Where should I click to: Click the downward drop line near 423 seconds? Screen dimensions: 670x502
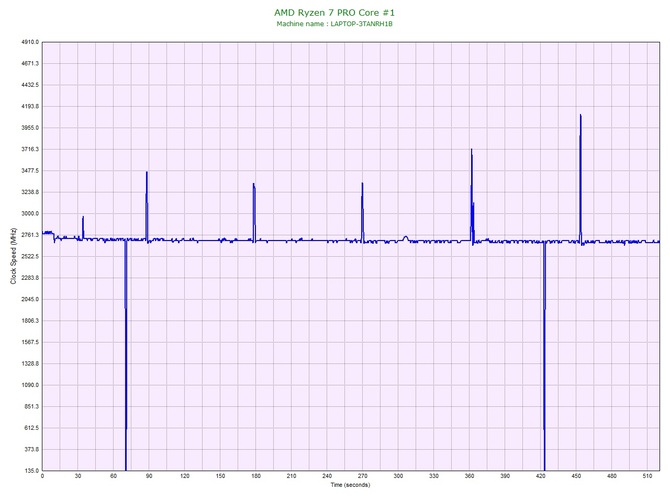[x=544, y=355]
